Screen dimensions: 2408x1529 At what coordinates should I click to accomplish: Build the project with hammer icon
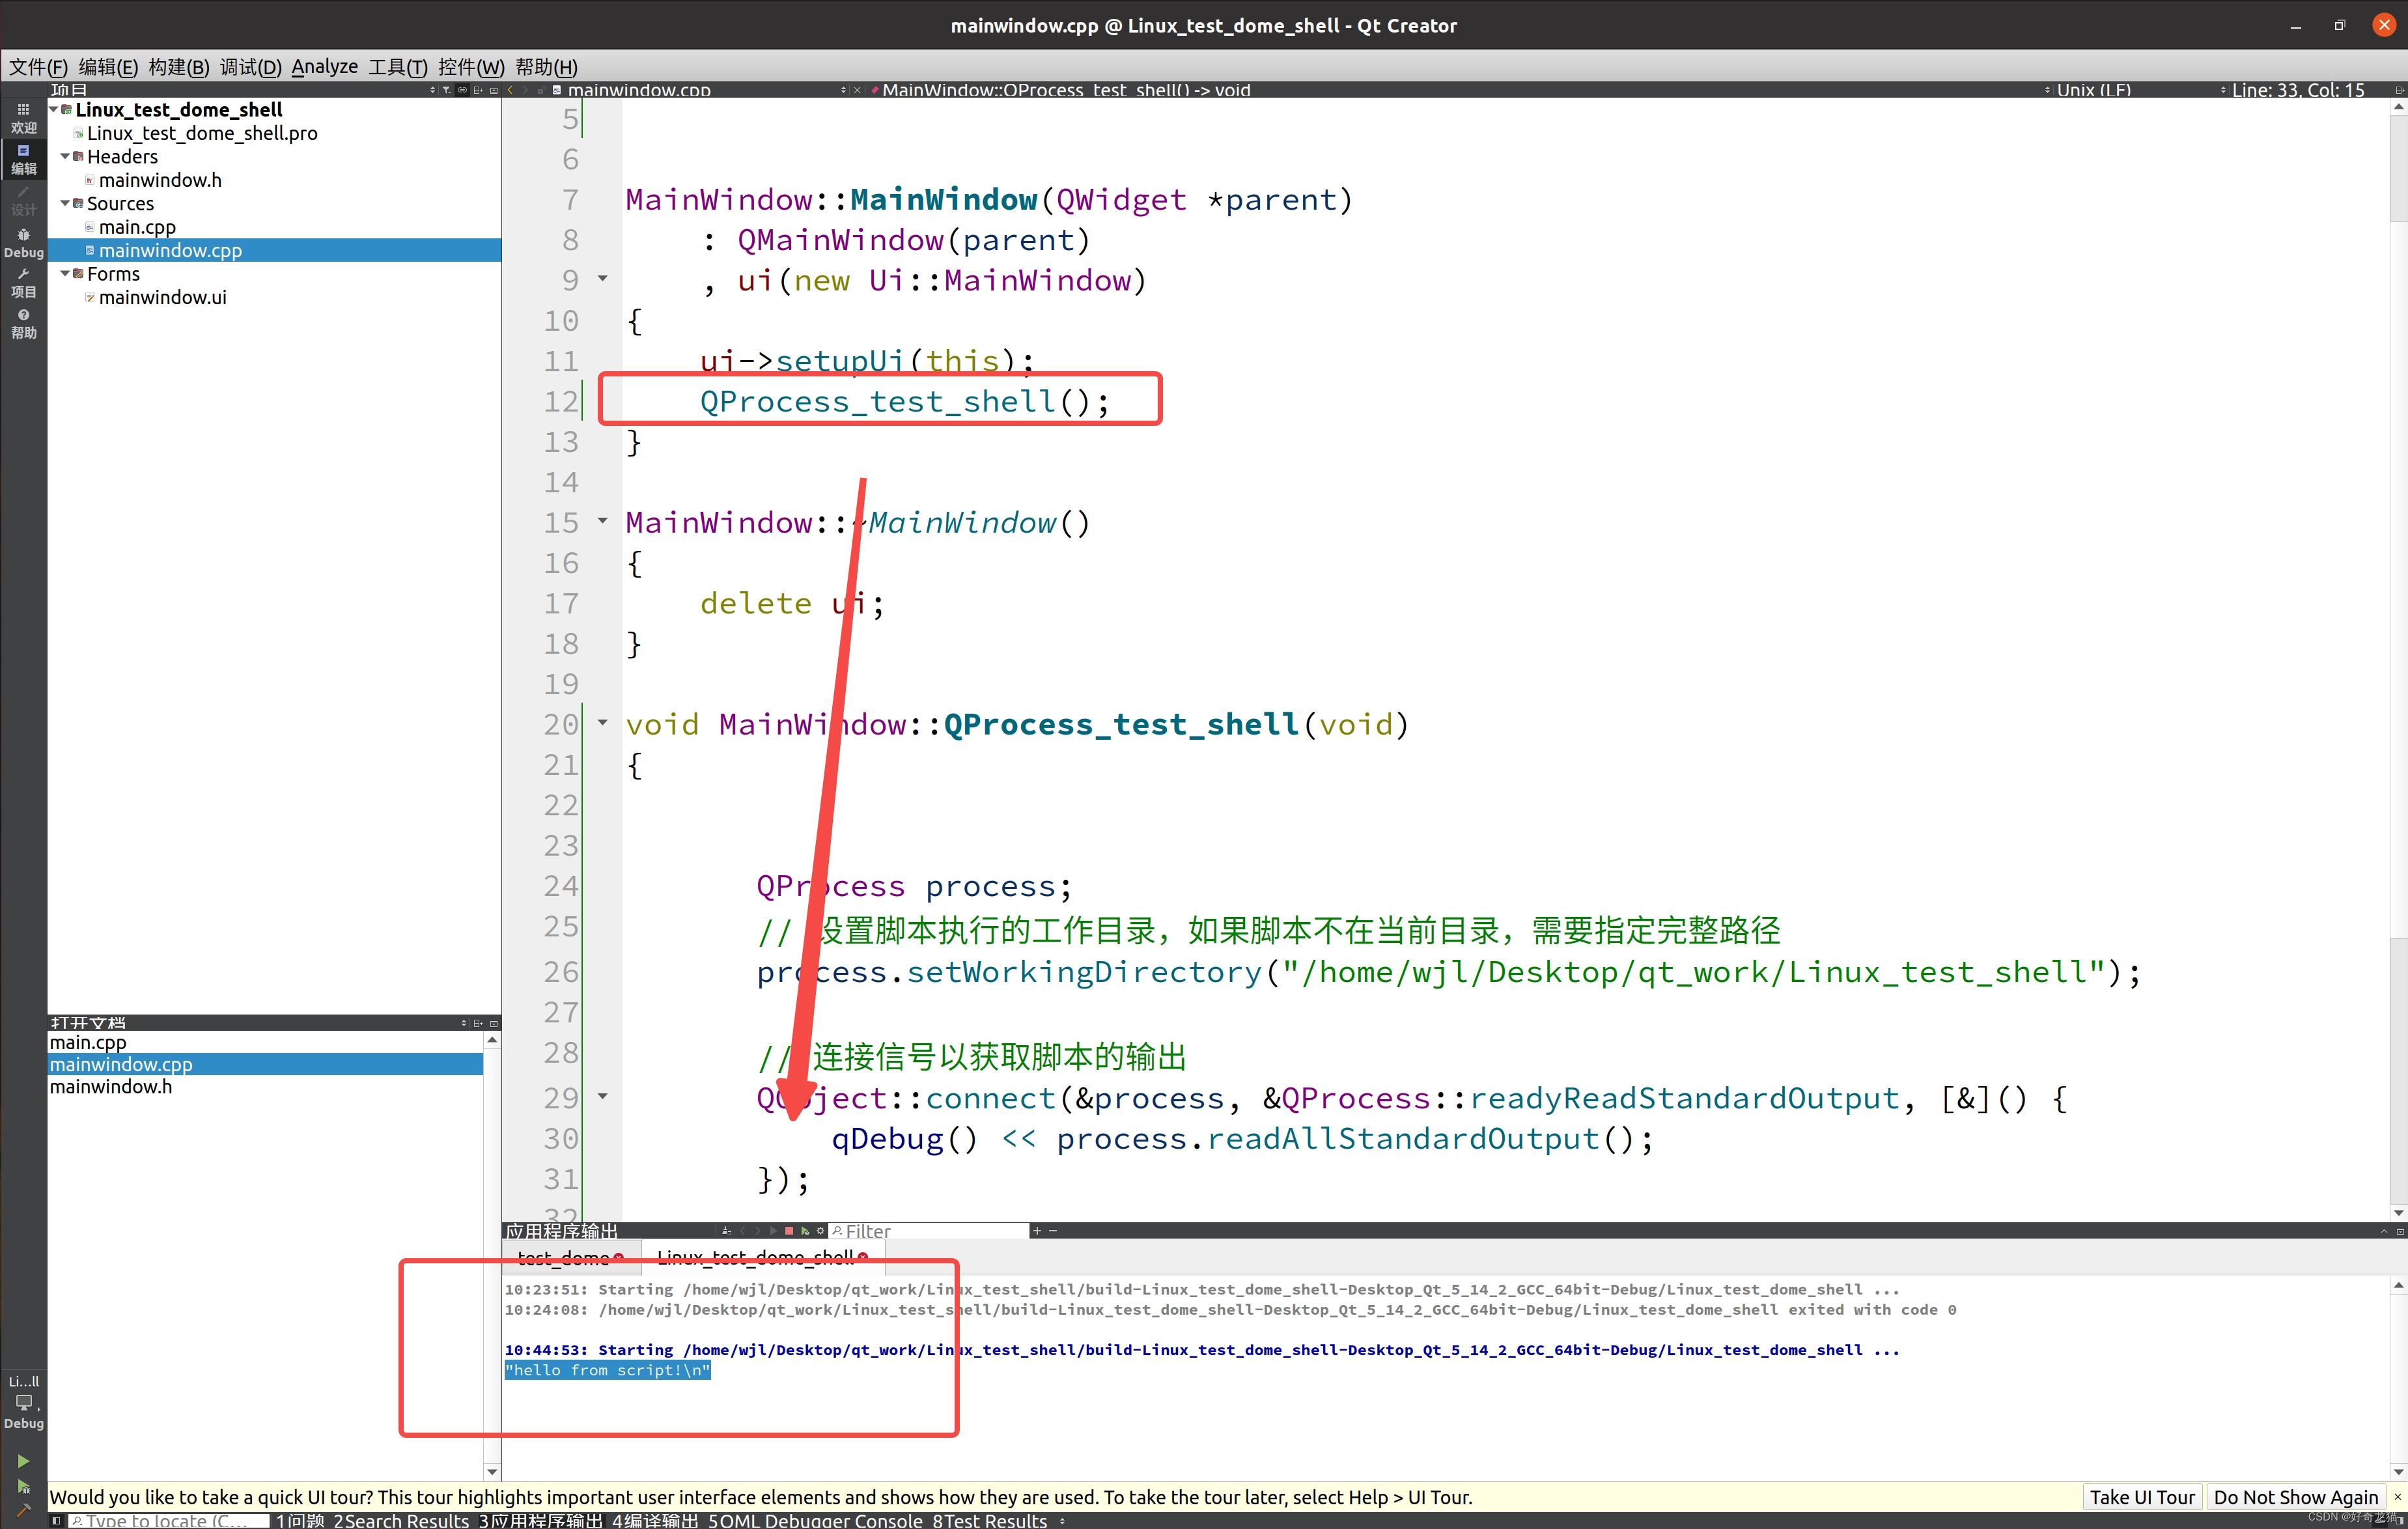click(23, 1510)
